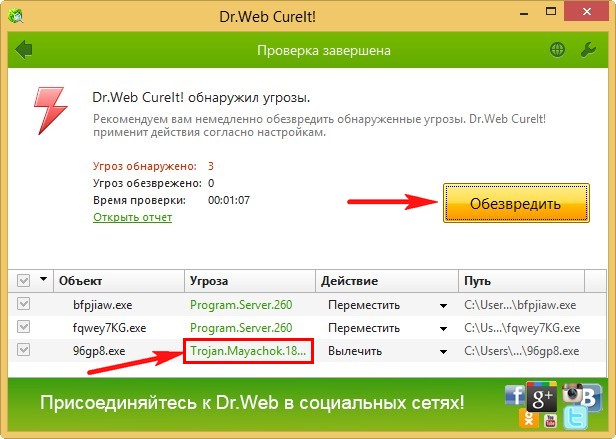The height and width of the screenshot is (439, 616).
Task: Uncheck the fqwey7KG.exe row checkbox
Action: [24, 327]
